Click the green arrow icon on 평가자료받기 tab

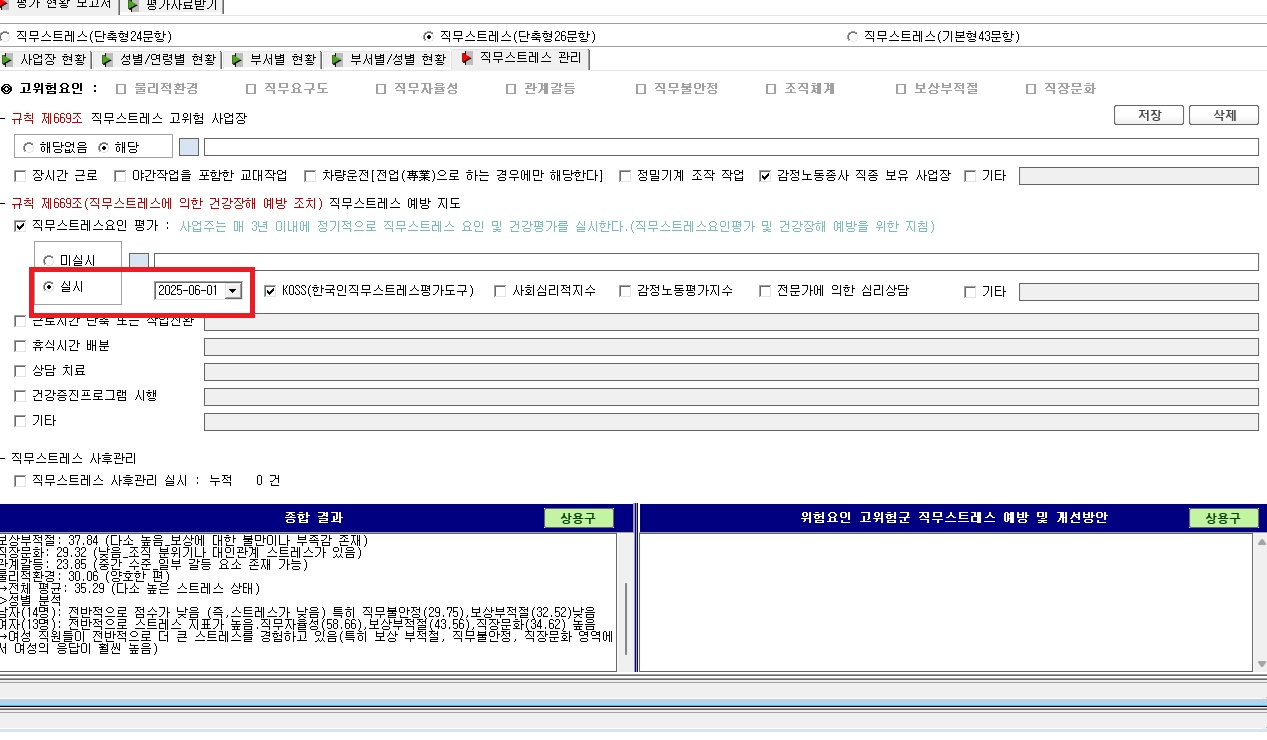click(134, 6)
